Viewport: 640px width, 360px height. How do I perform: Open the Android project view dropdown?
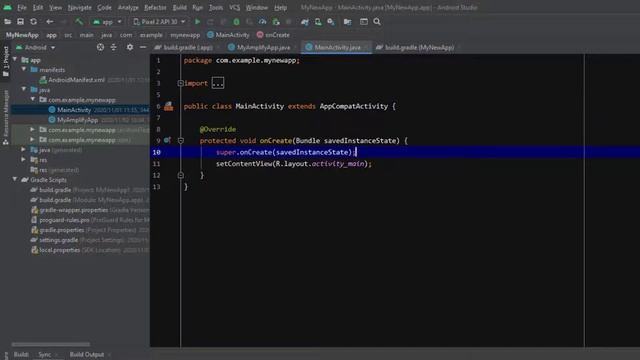[36, 47]
